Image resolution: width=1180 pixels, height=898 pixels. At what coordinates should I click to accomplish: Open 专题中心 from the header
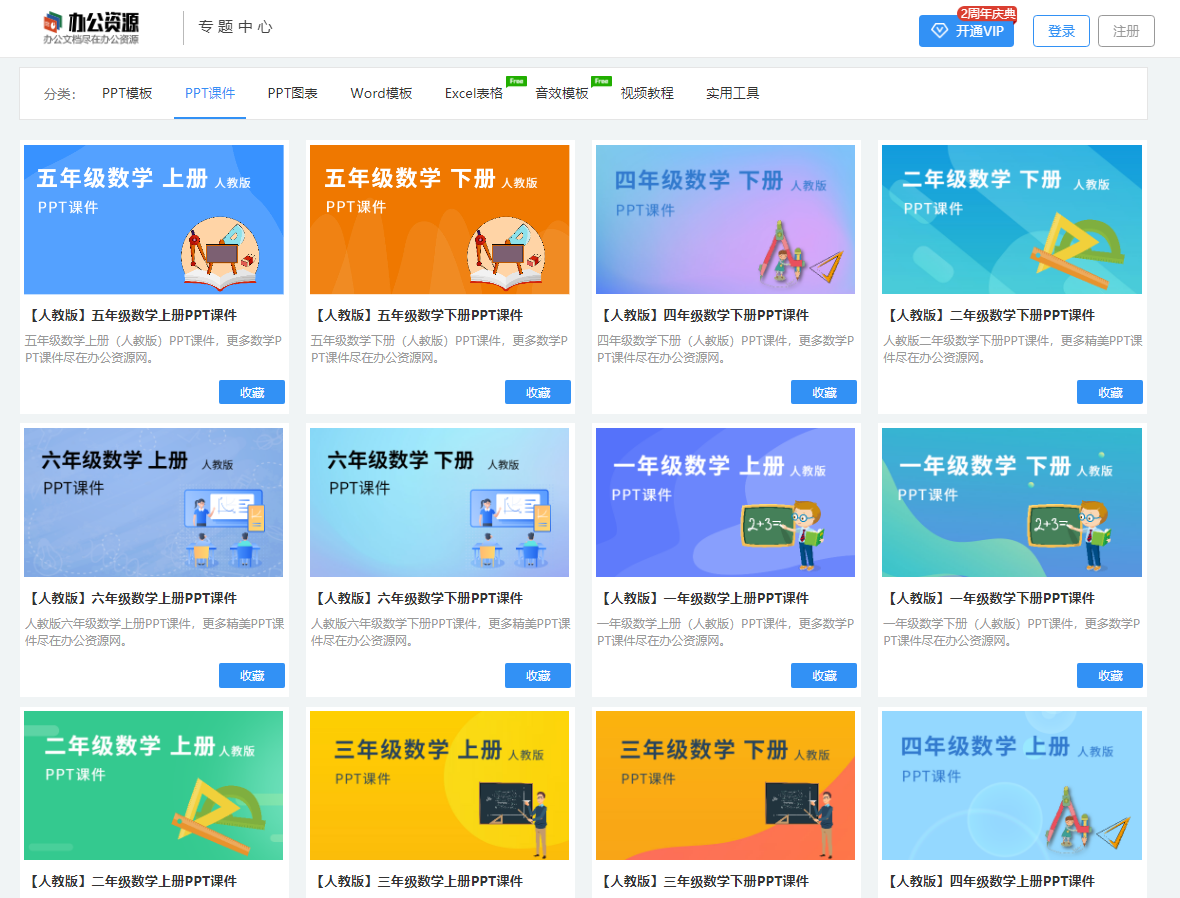[x=235, y=28]
